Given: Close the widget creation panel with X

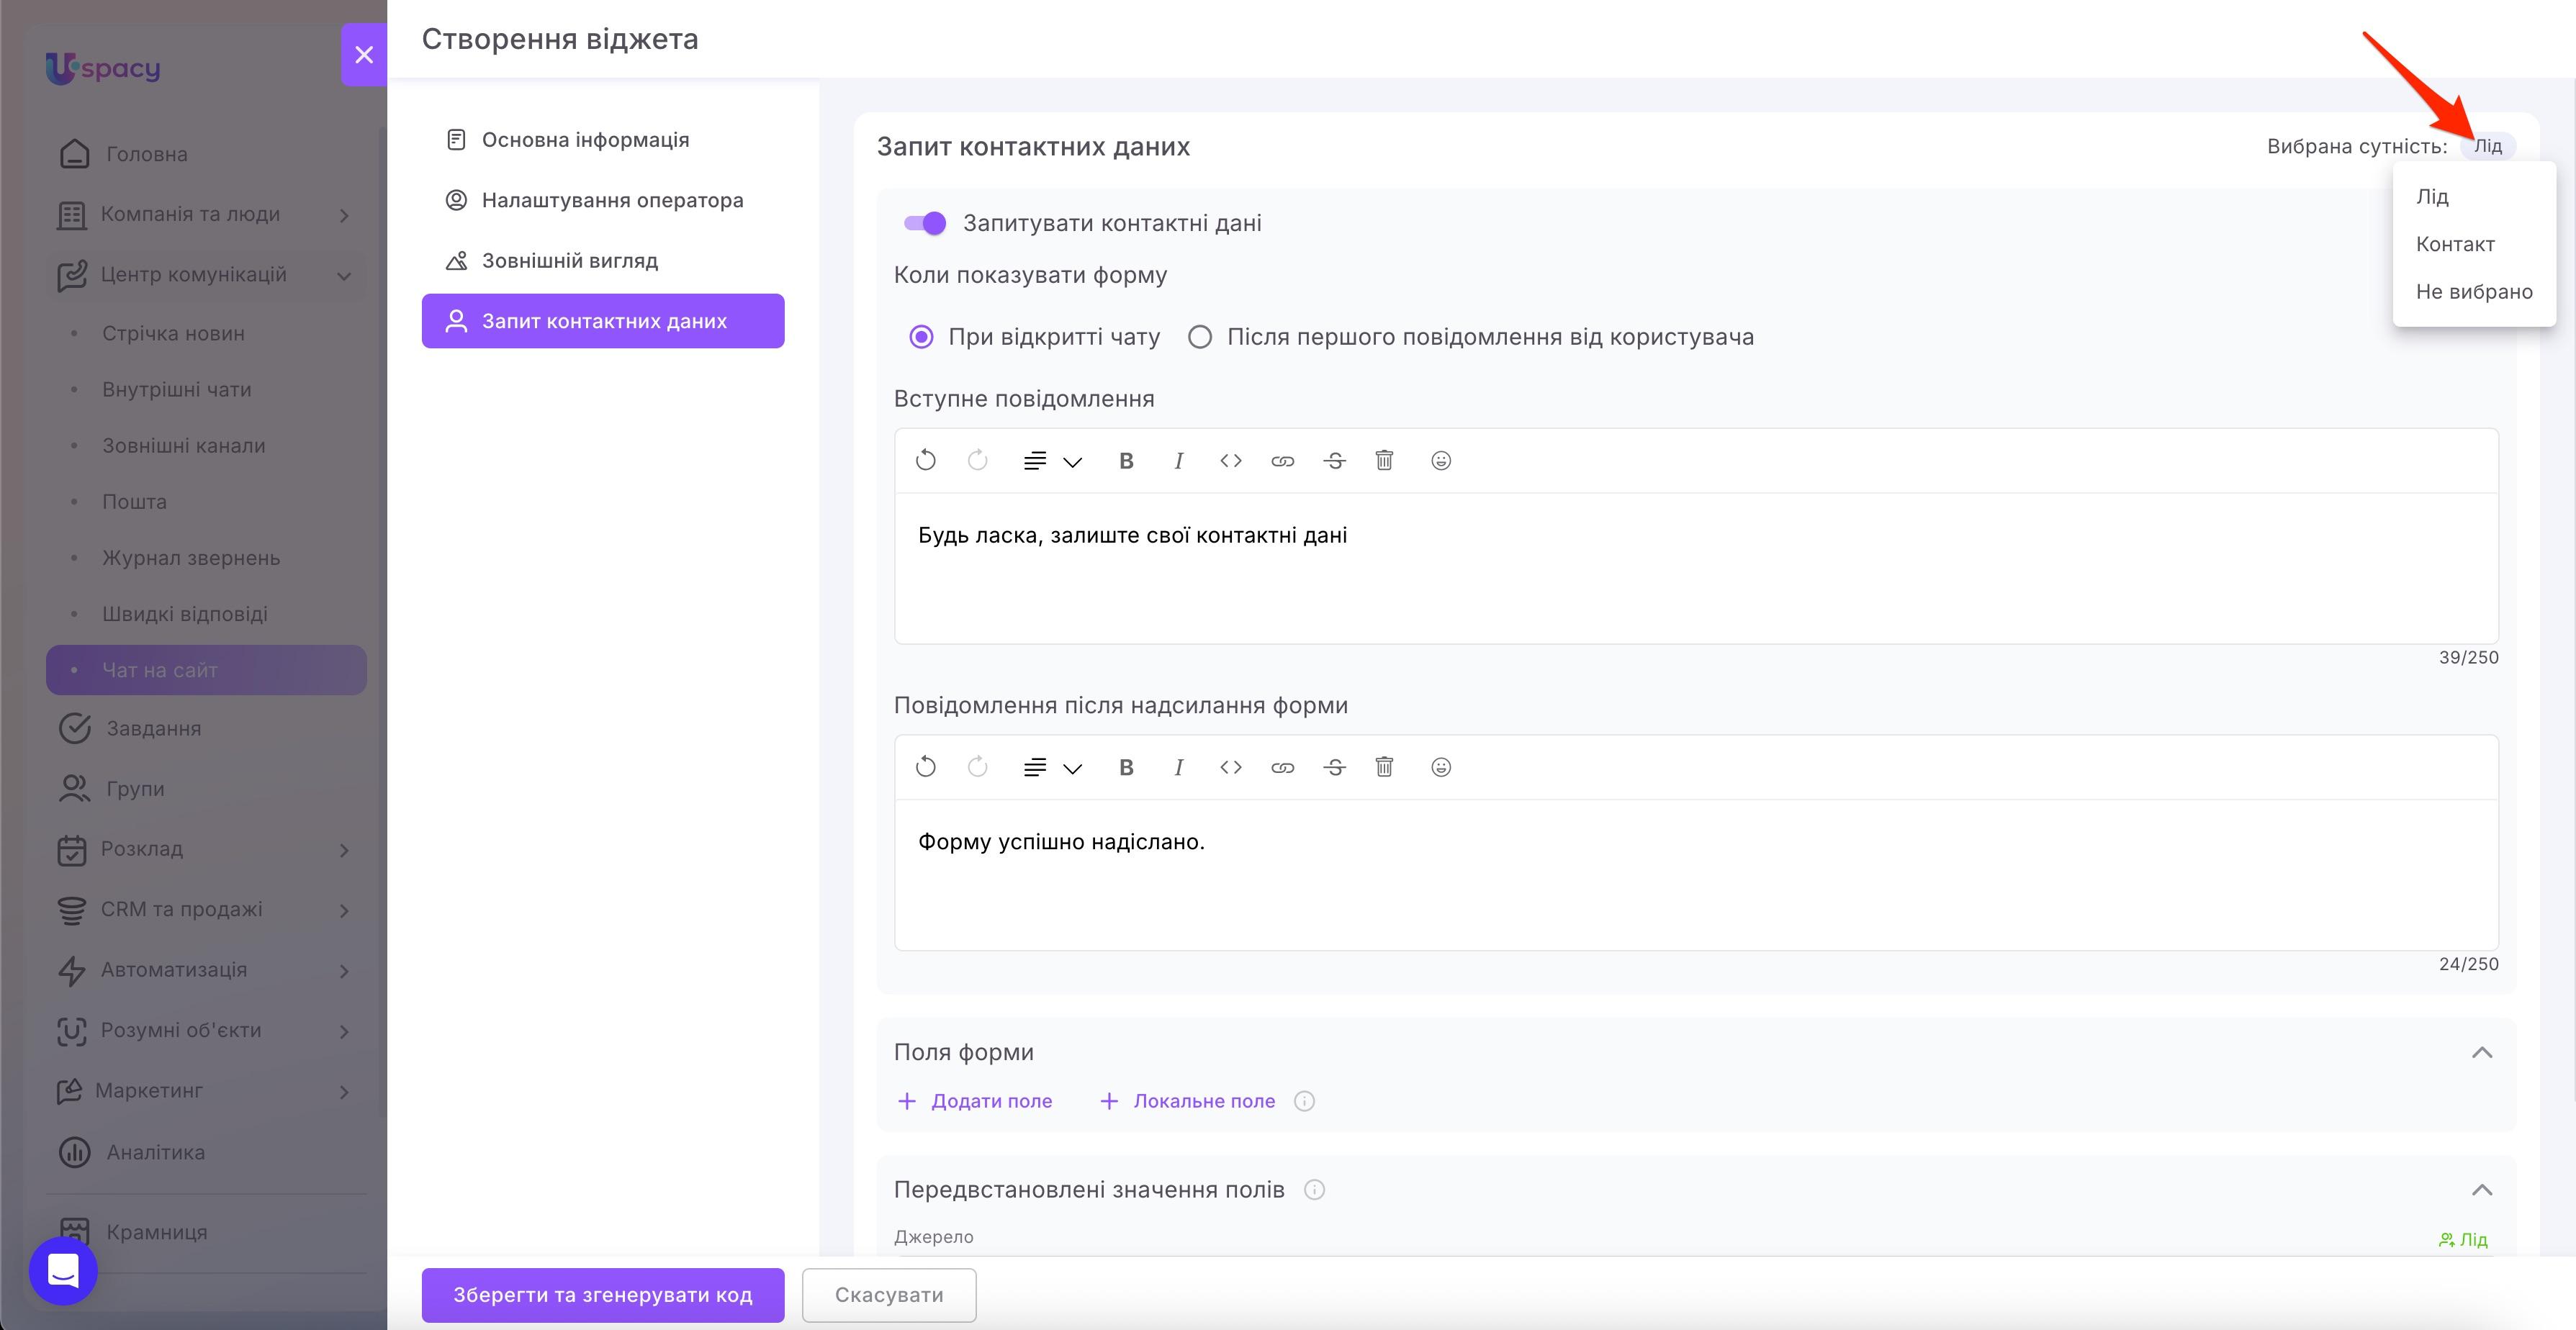Looking at the screenshot, I should 364,55.
